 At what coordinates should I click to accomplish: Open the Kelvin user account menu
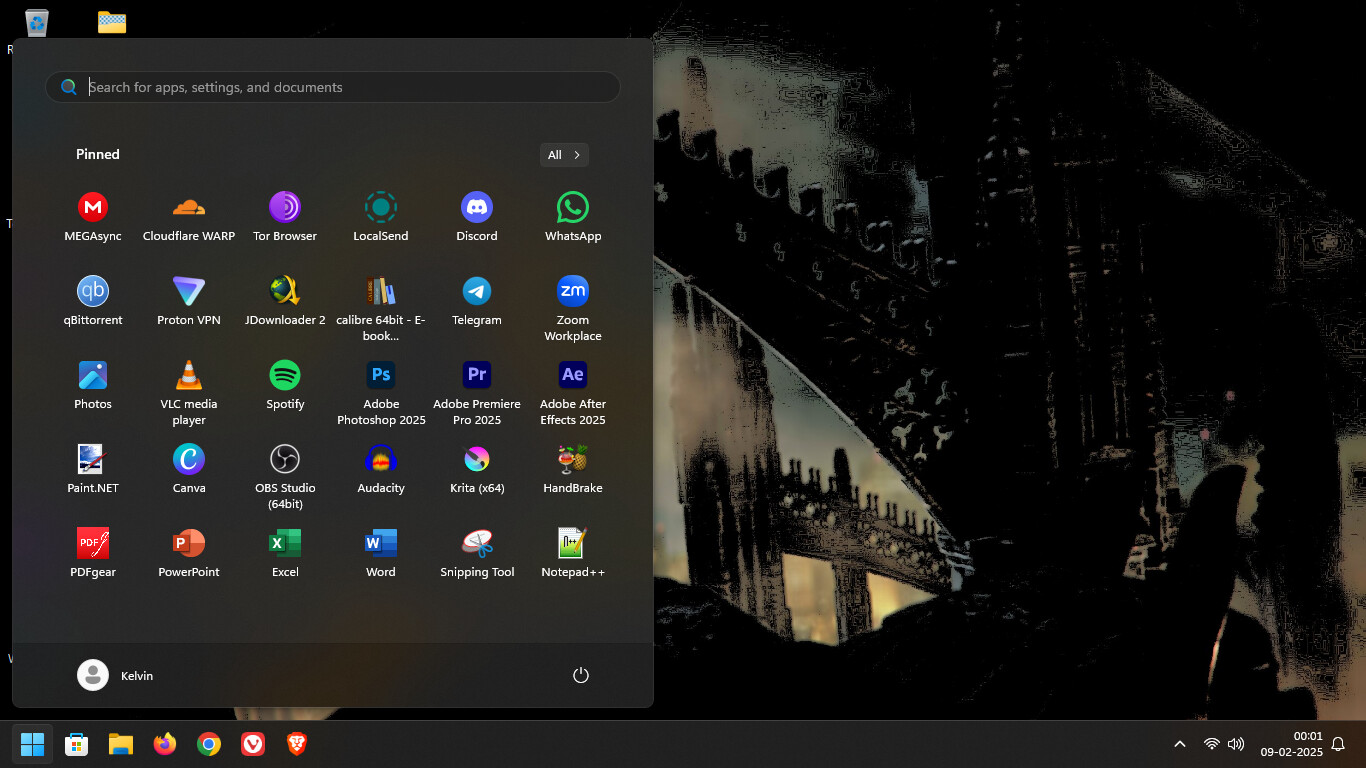(x=116, y=676)
